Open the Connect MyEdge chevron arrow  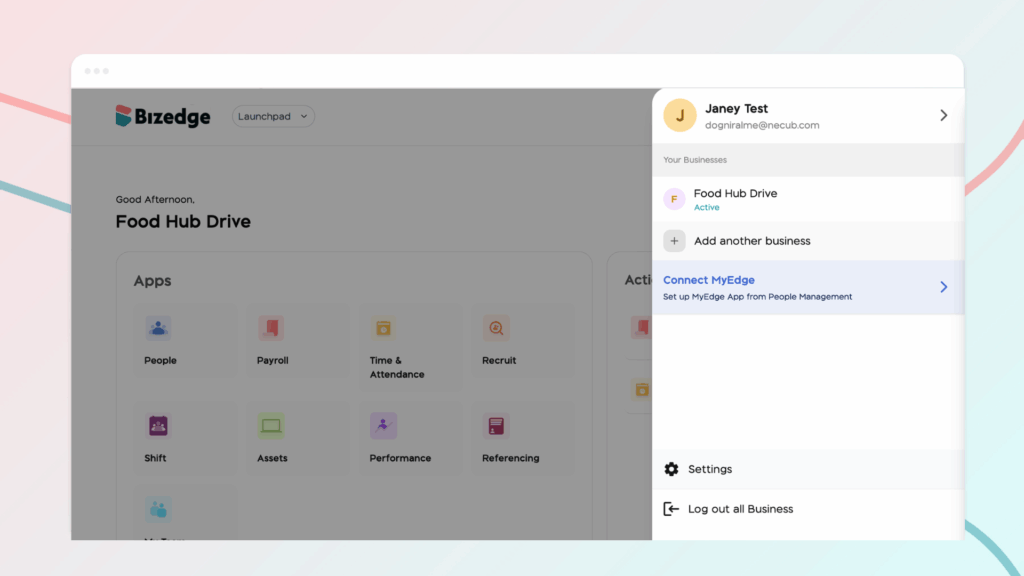(943, 287)
